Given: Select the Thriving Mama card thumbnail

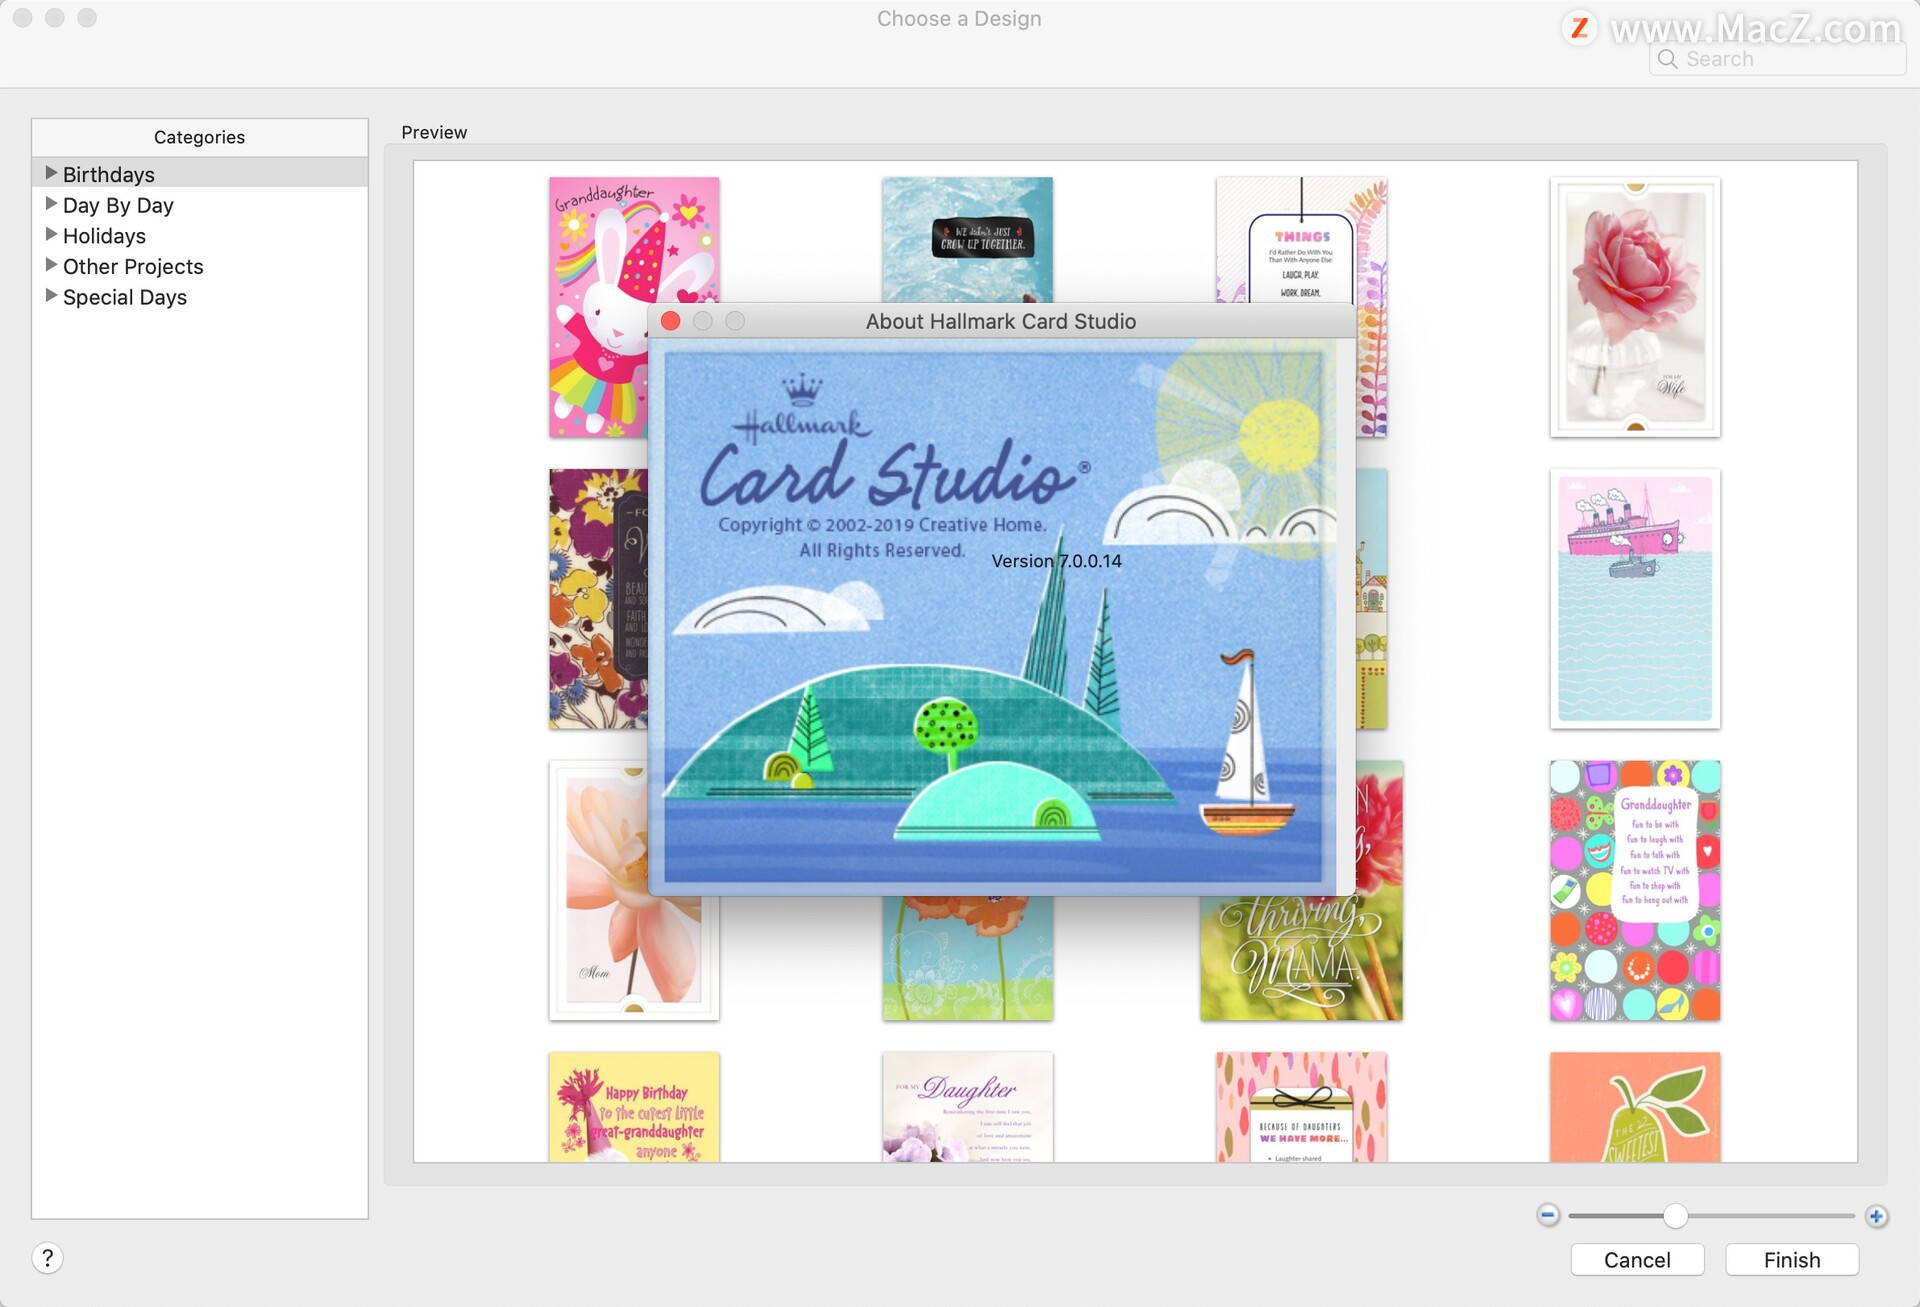Looking at the screenshot, I should point(1301,958).
